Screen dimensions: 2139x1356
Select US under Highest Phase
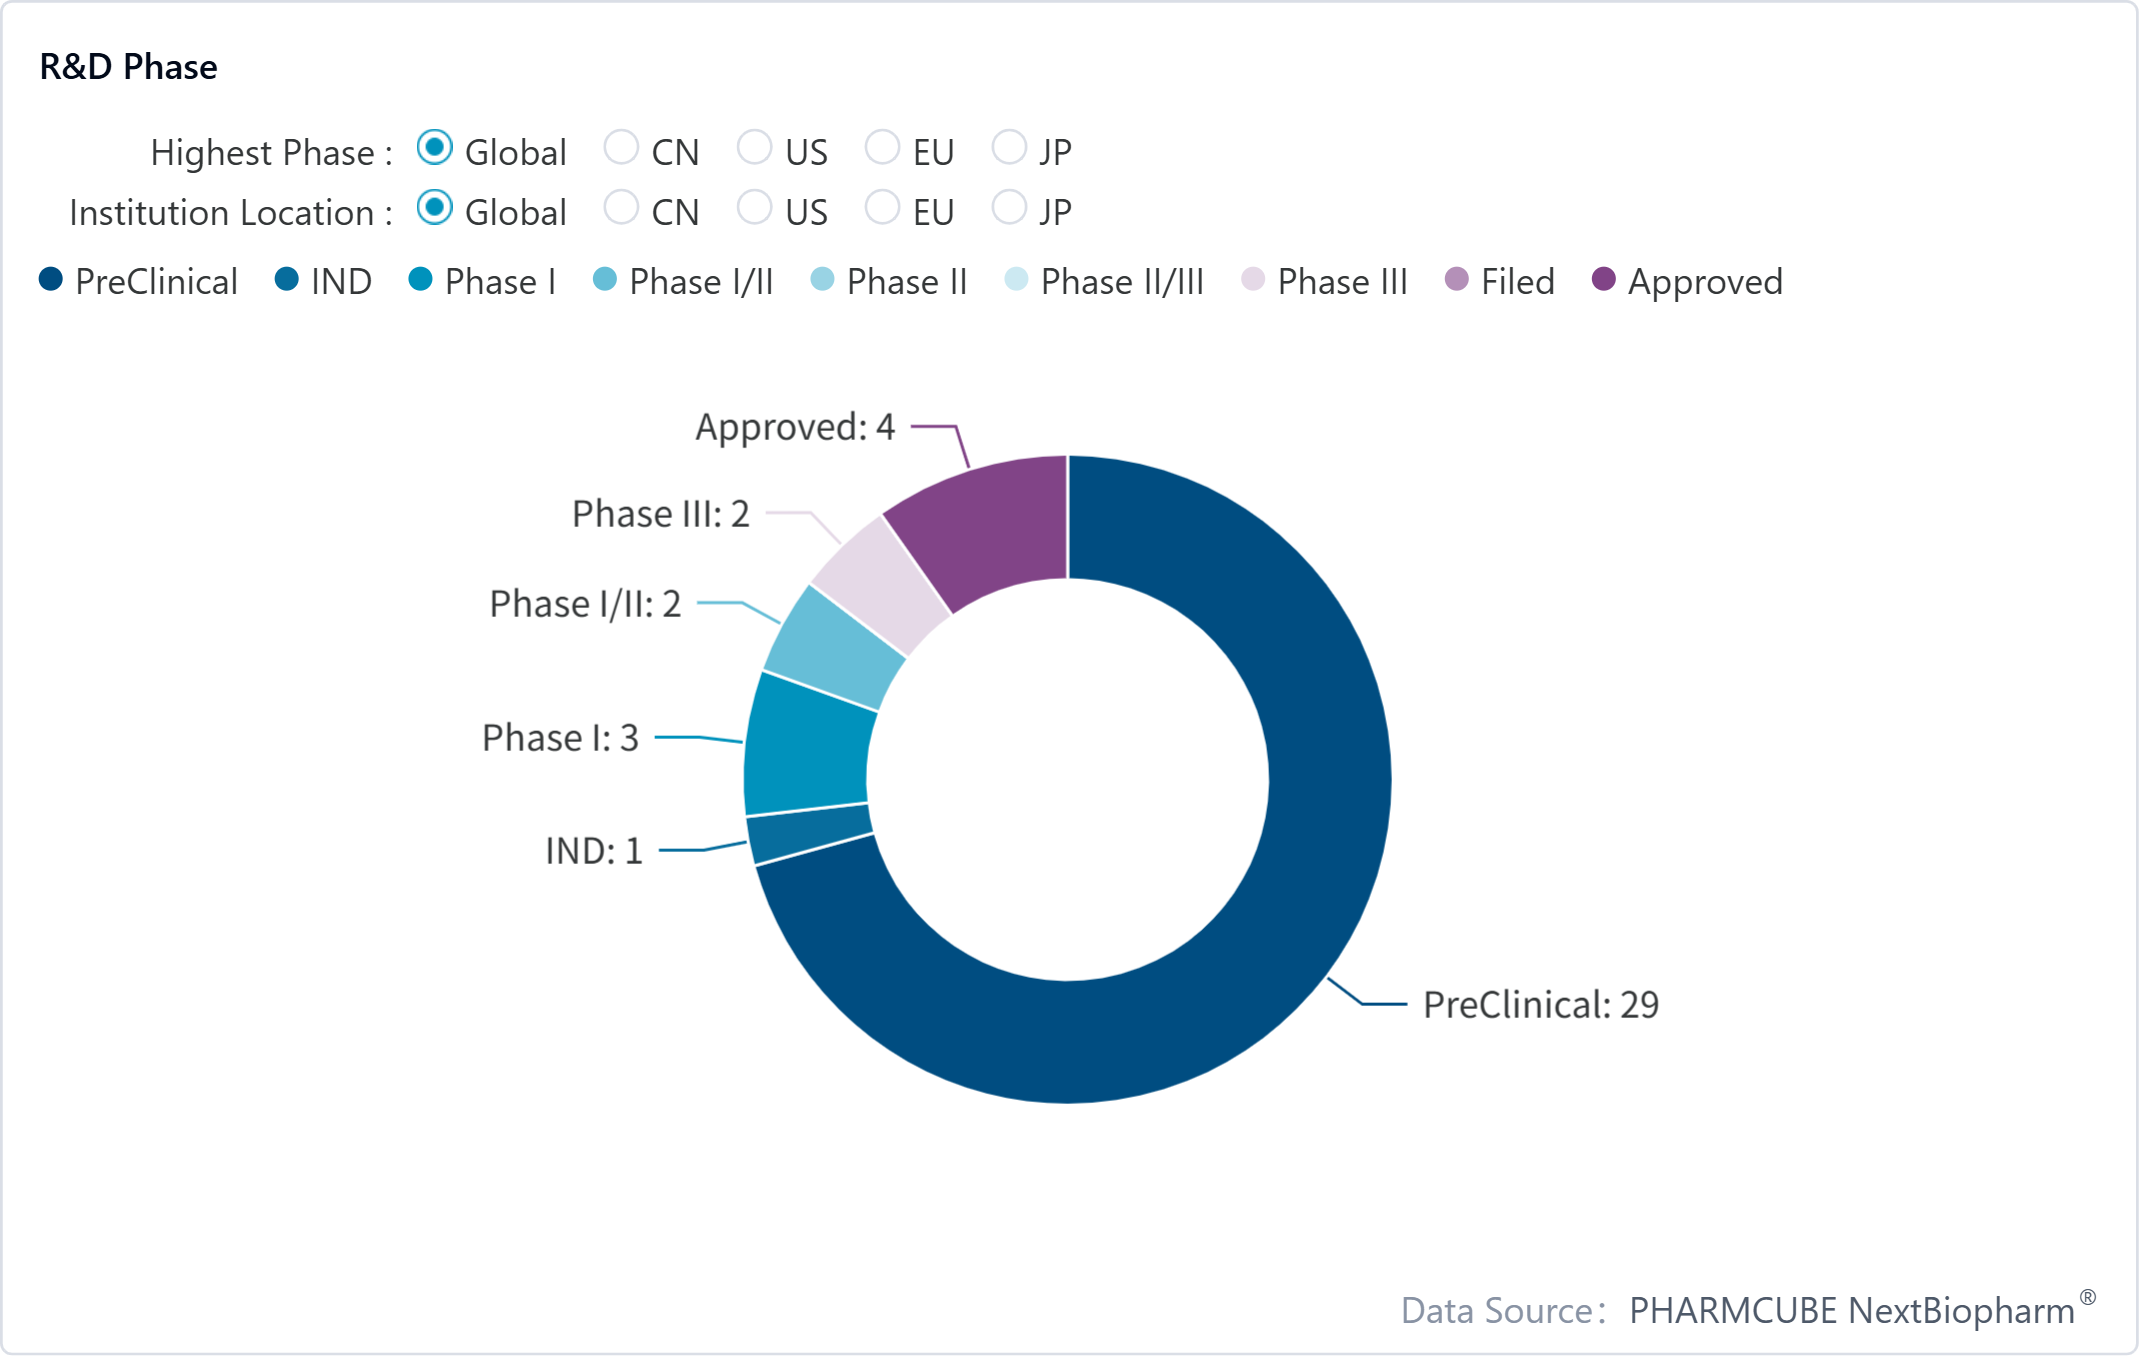(754, 148)
